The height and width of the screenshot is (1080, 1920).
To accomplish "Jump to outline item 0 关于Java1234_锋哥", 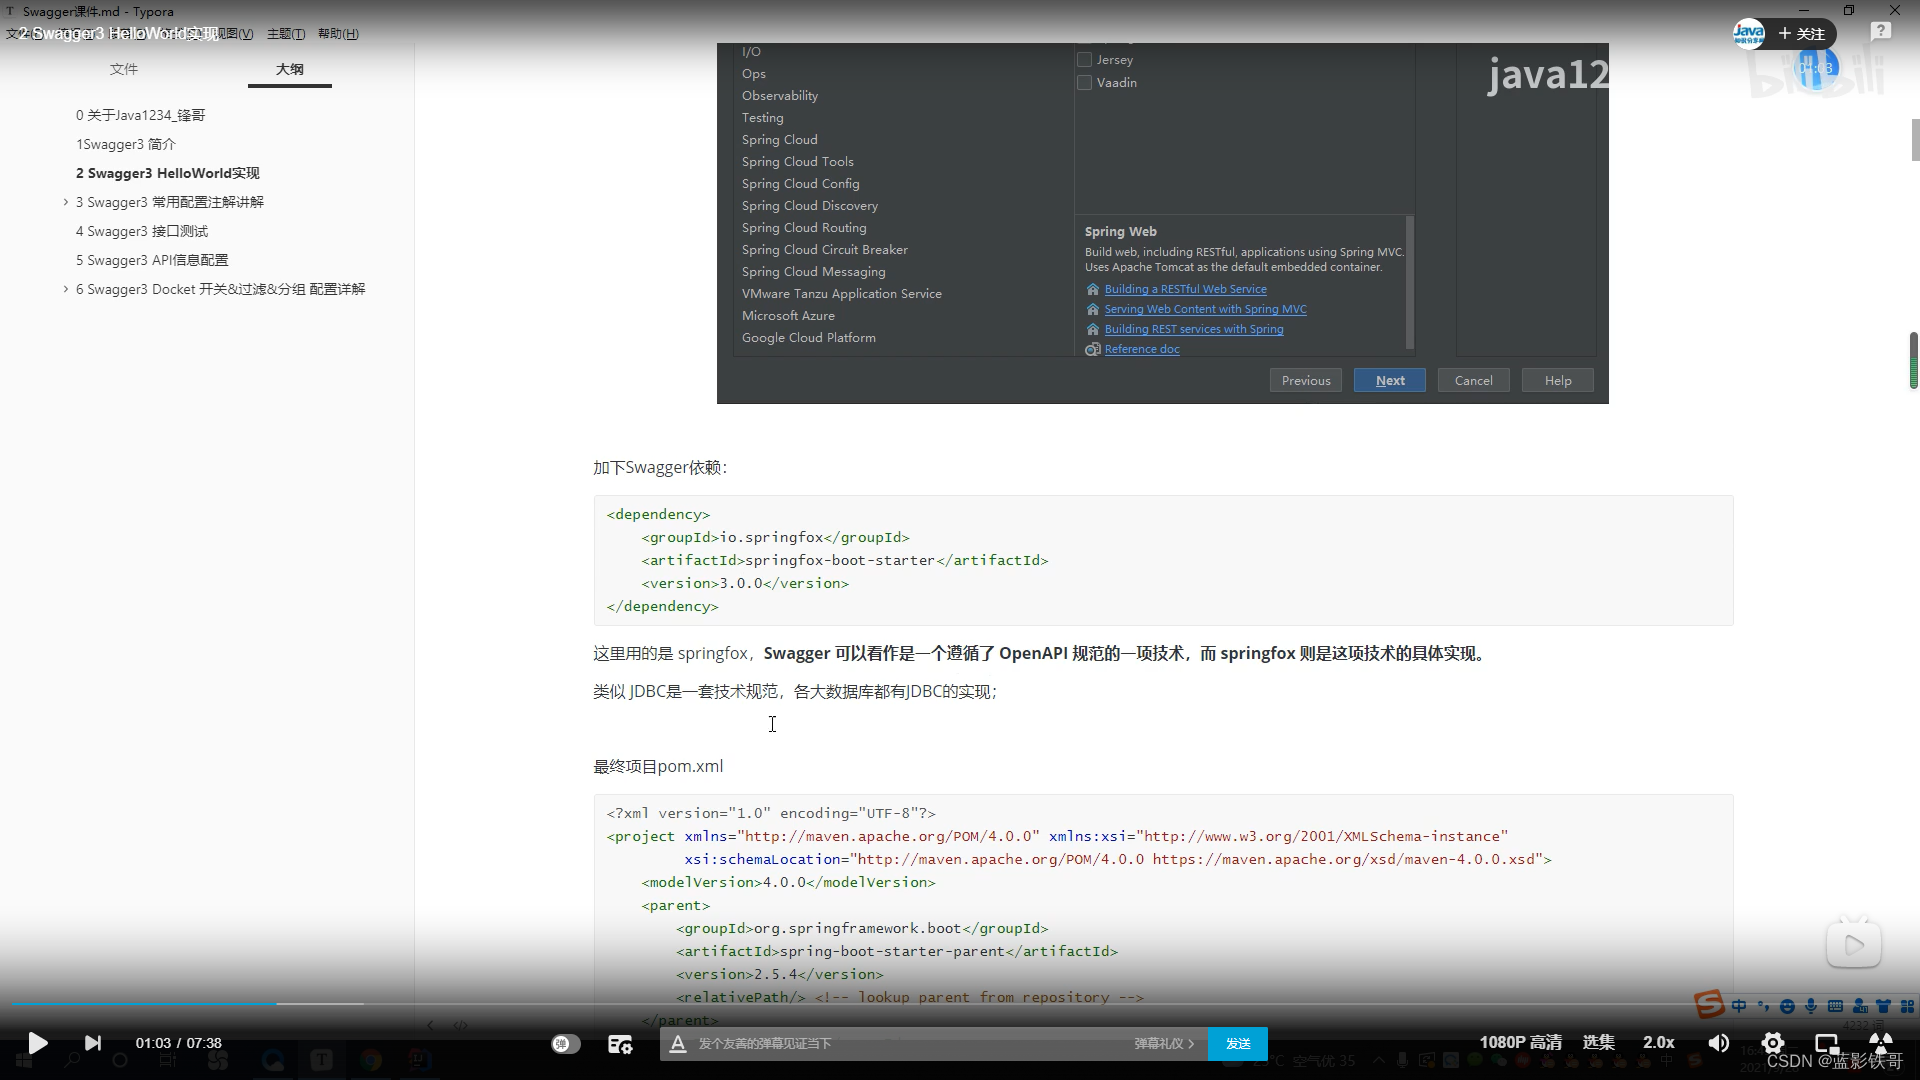I will (x=141, y=115).
